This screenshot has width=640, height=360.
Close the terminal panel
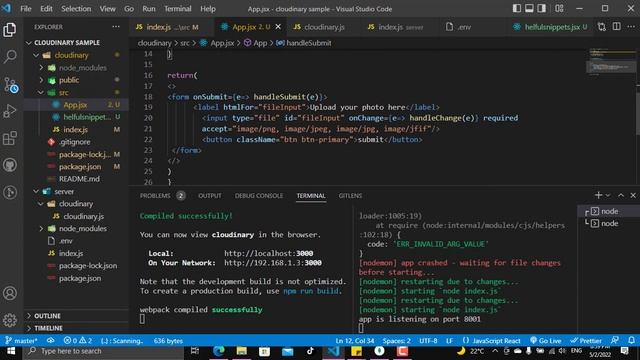pos(633,196)
